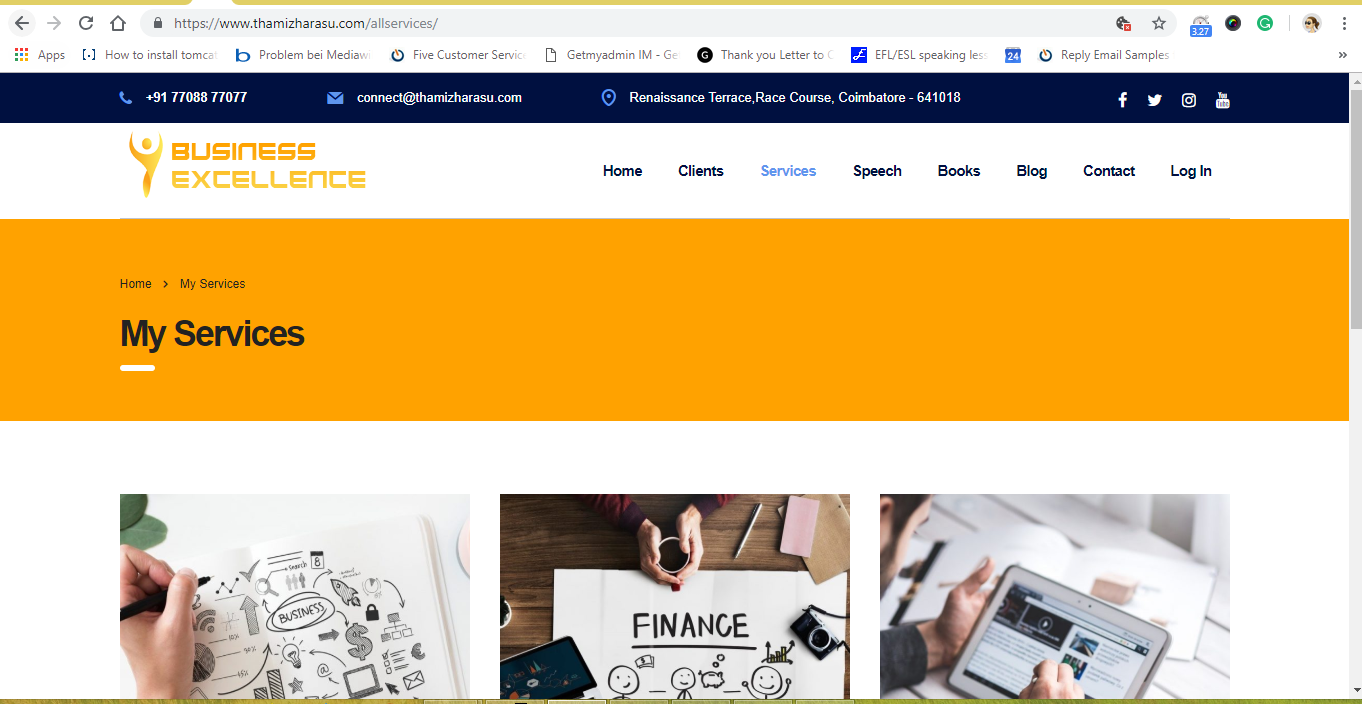Click the Home breadcrumb link
Screen dimensions: 1362x704
point(135,284)
